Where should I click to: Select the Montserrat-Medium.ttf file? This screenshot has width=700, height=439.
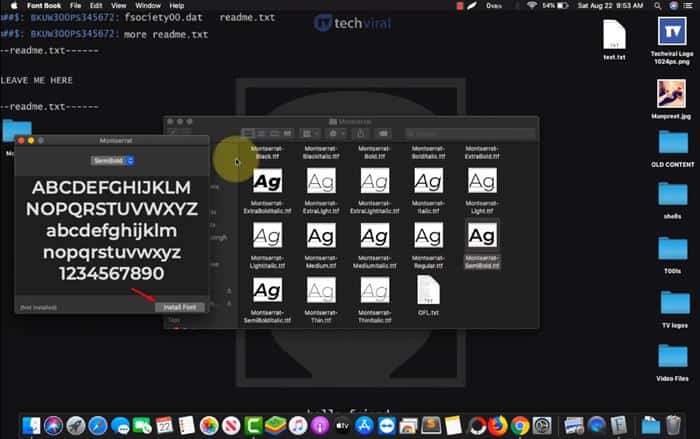coord(321,235)
